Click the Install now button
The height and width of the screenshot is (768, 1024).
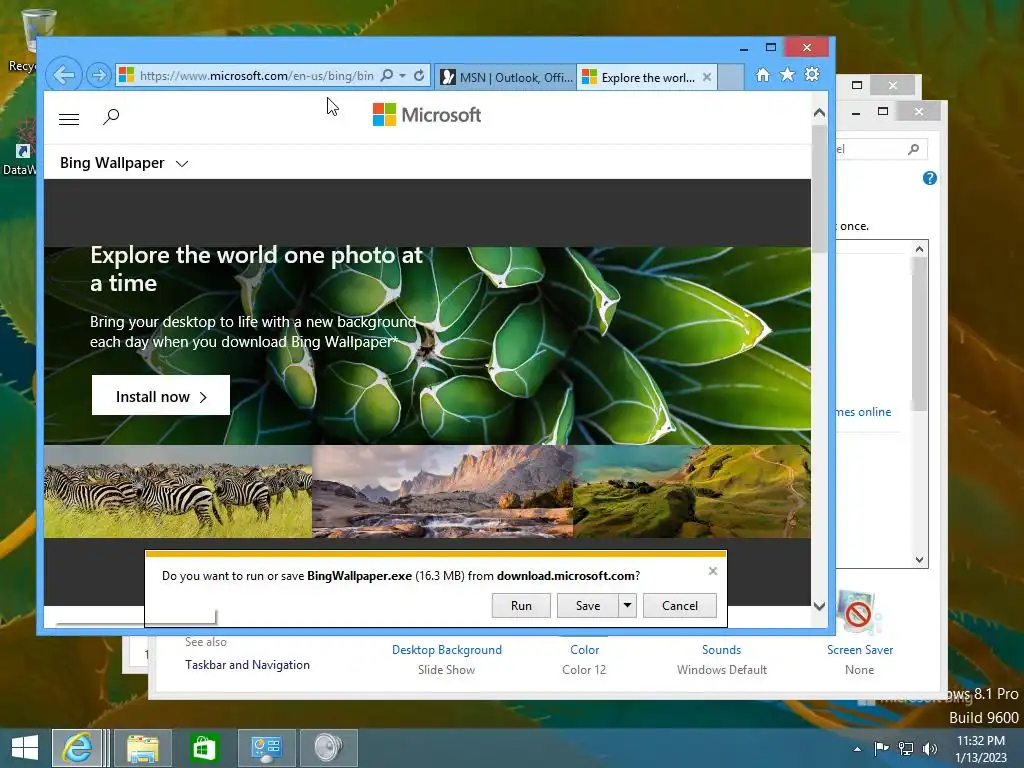click(161, 395)
